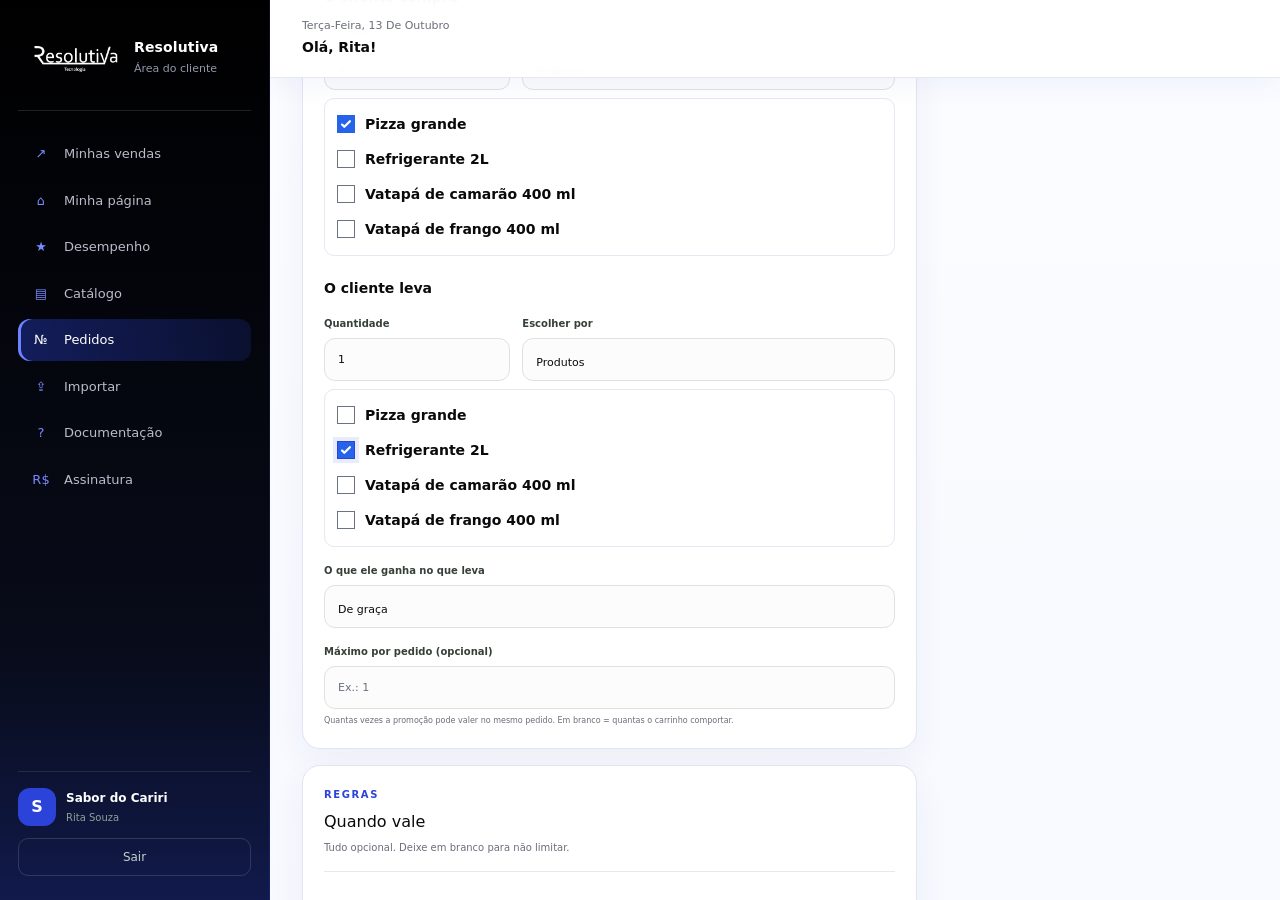Focus the Máximo por pedido field
1280x900 pixels.
coord(609,688)
